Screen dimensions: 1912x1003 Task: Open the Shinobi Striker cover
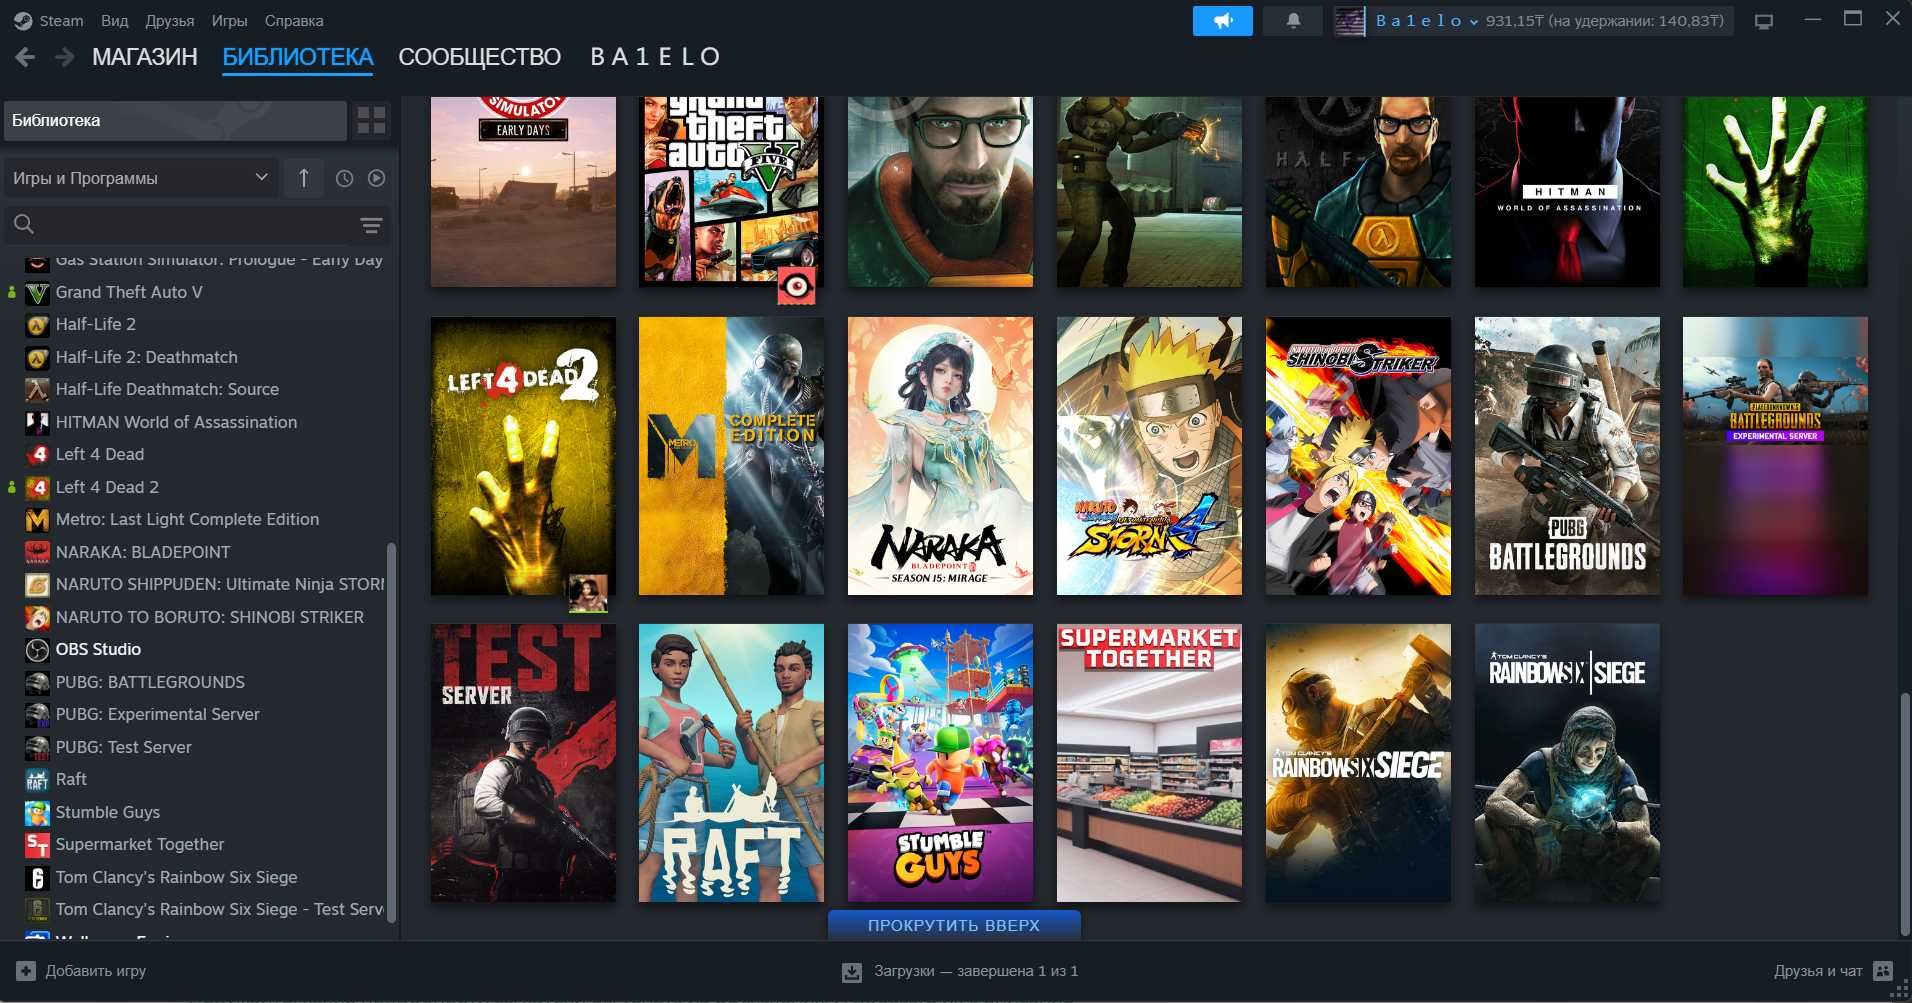click(x=1358, y=456)
